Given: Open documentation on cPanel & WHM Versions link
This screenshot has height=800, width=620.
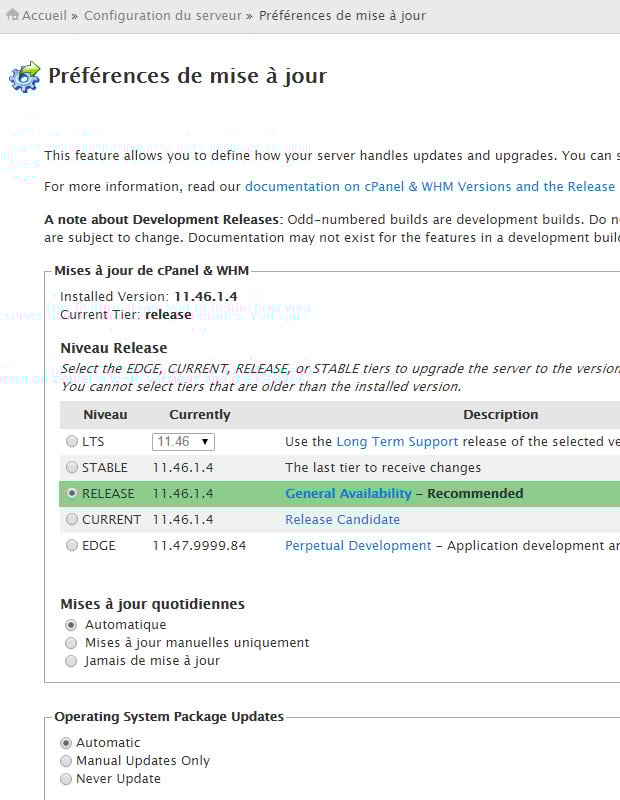Looking at the screenshot, I should [430, 187].
